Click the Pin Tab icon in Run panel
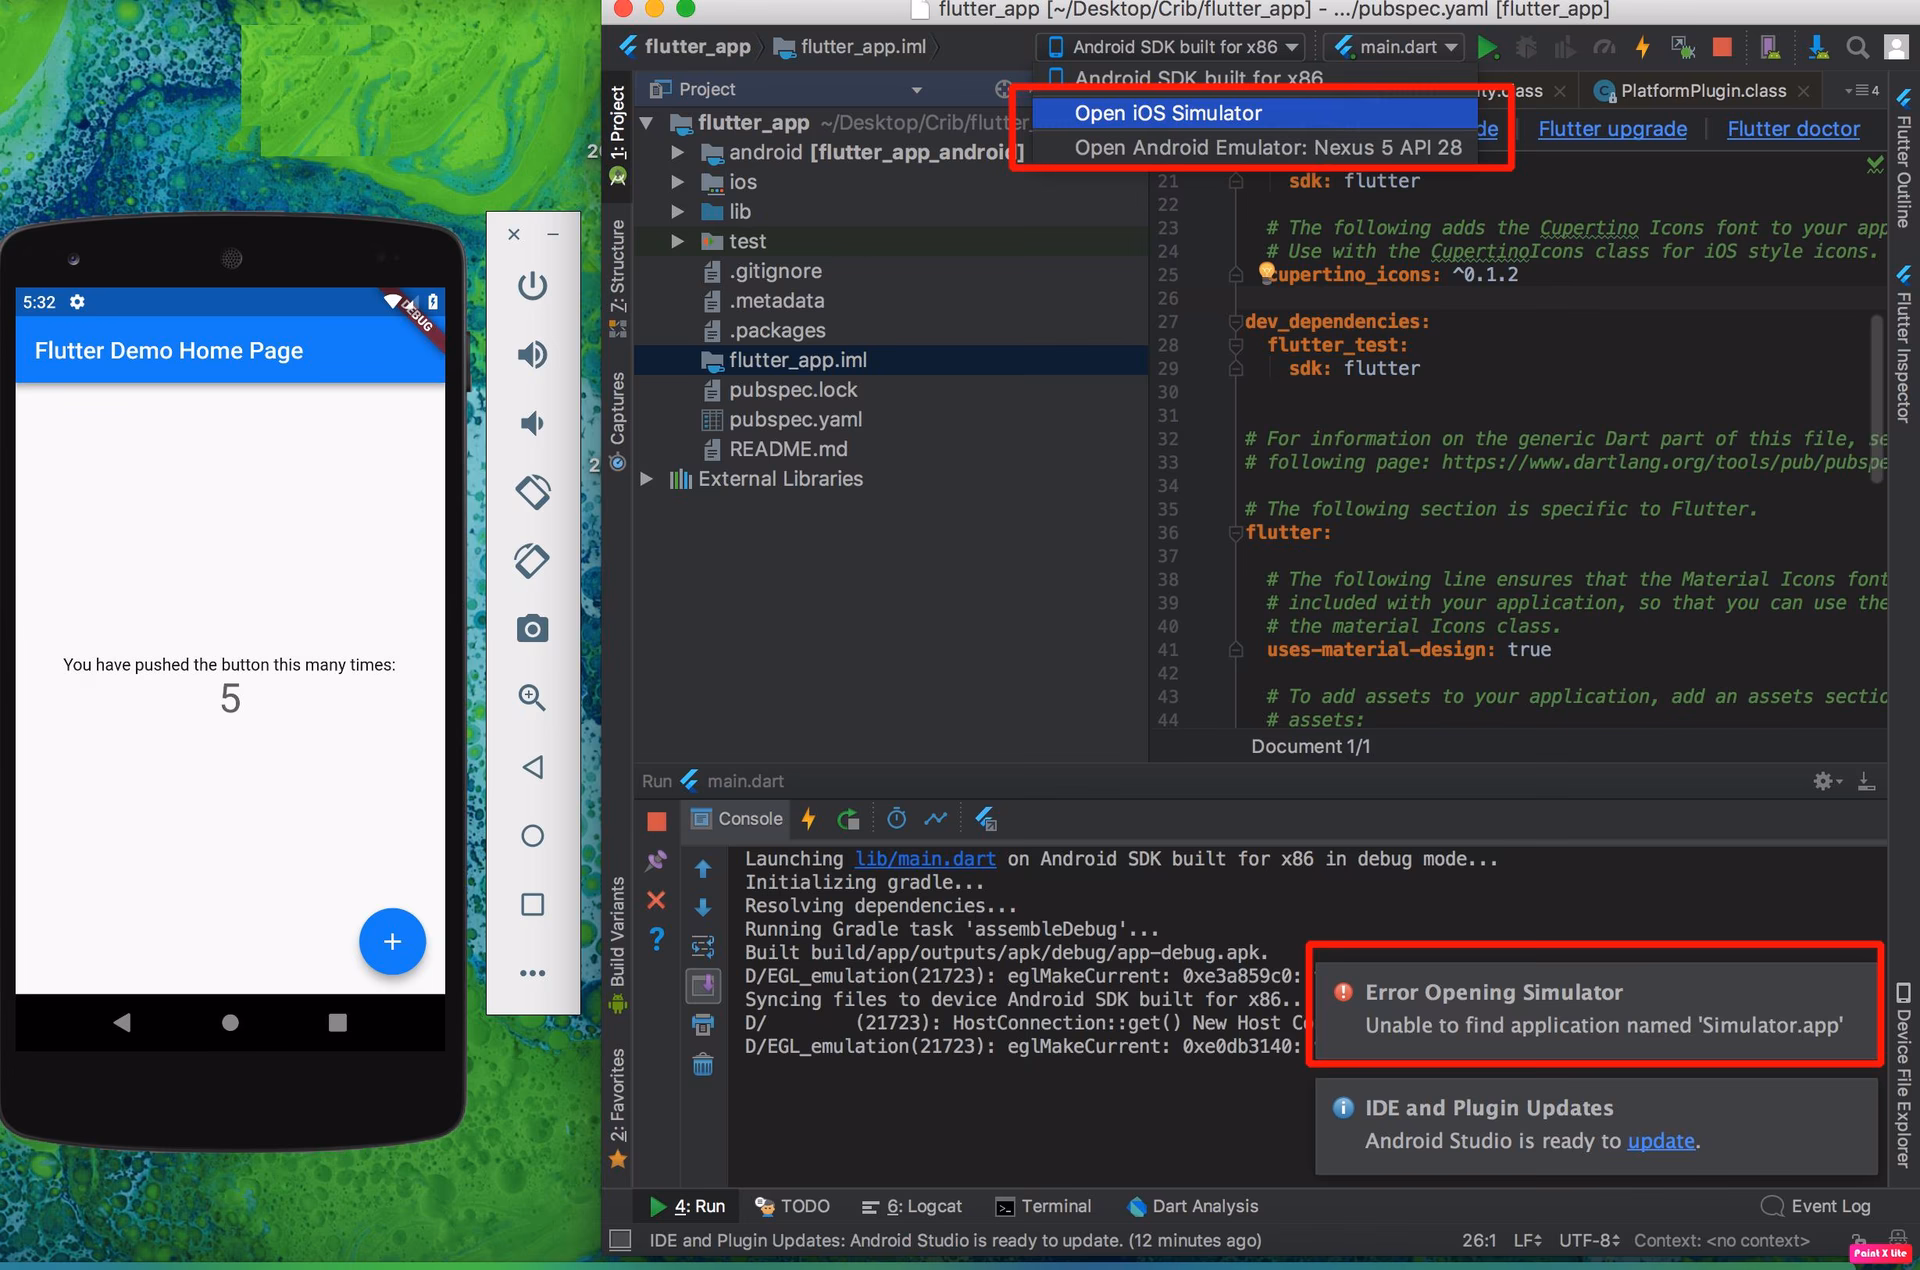This screenshot has width=1920, height=1270. click(x=656, y=860)
